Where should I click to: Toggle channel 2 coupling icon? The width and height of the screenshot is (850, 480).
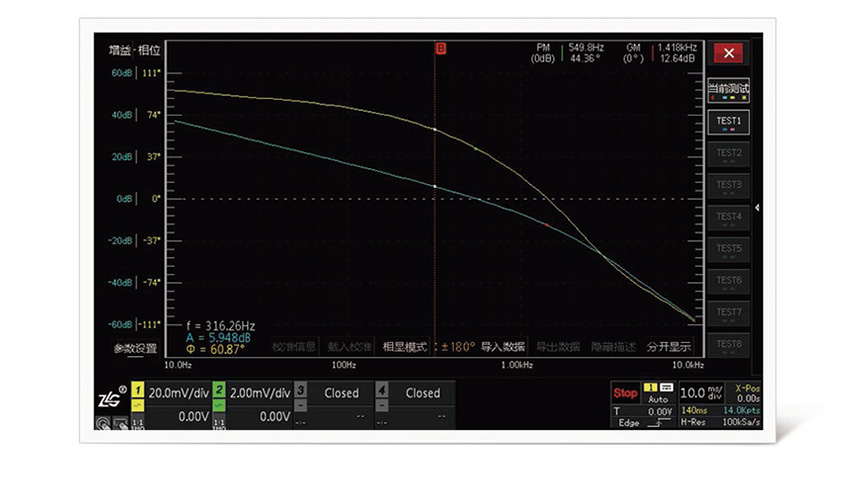click(219, 405)
